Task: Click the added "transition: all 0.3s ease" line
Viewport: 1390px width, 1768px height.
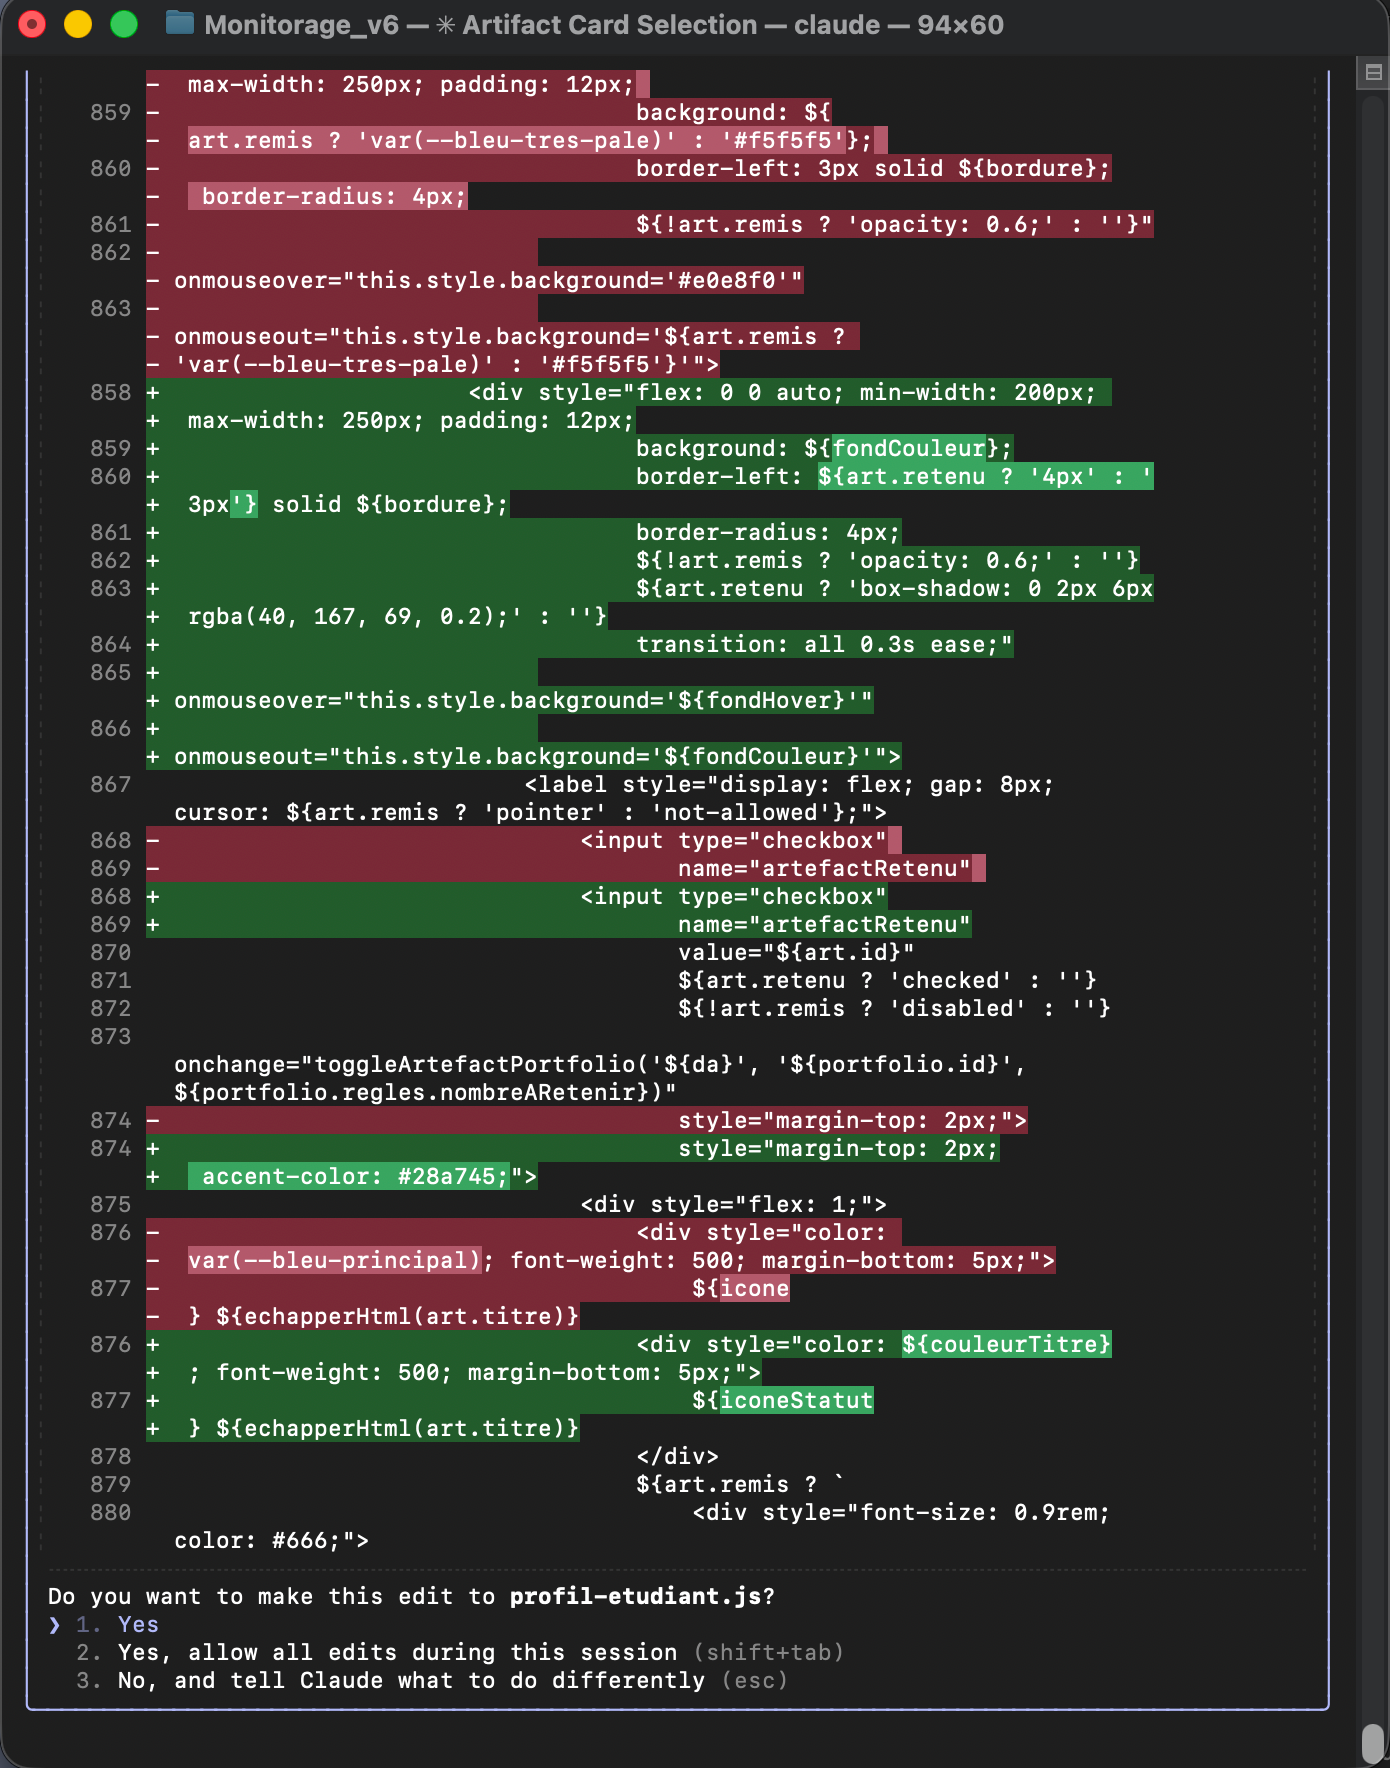Action: 824,645
